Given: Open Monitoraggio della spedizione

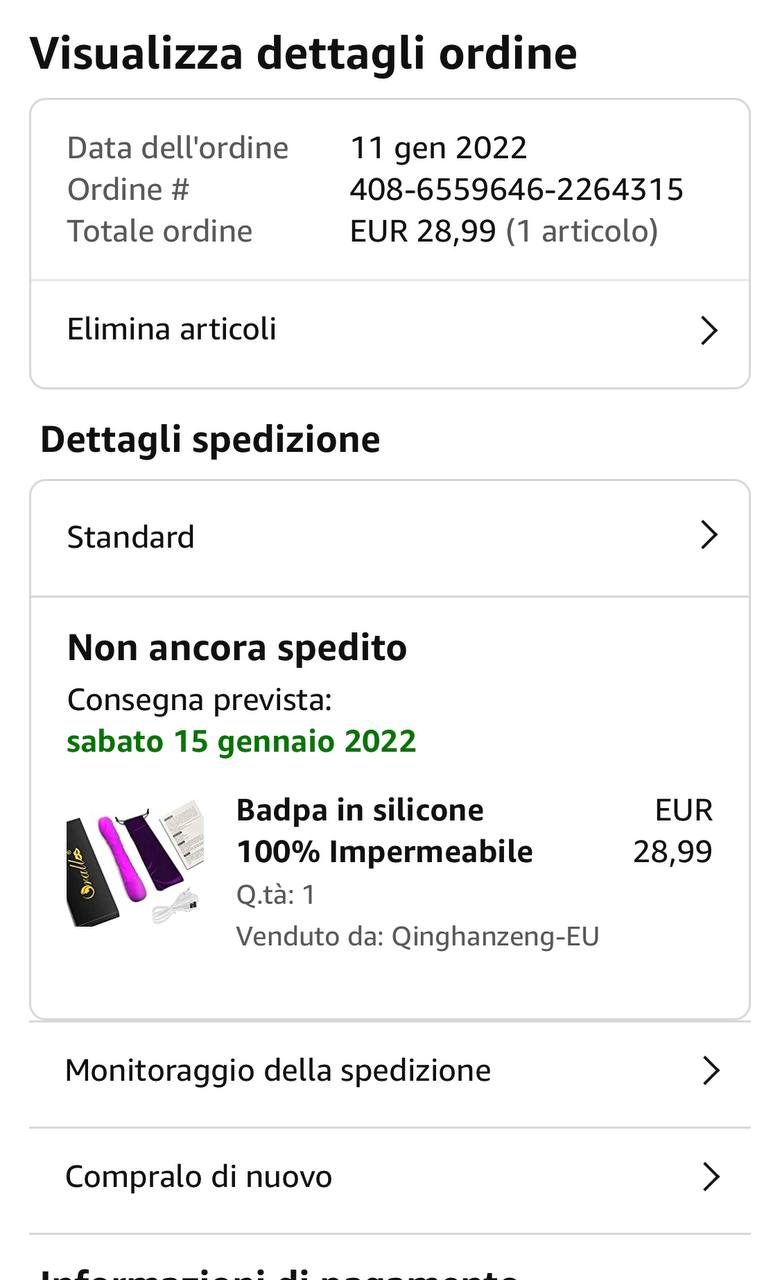Looking at the screenshot, I should coord(278,1071).
